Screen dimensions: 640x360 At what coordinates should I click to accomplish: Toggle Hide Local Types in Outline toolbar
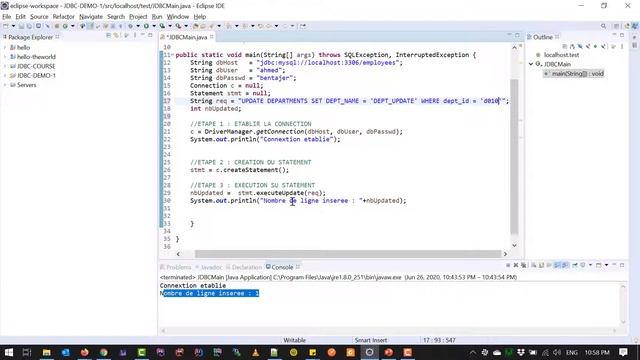point(603,47)
